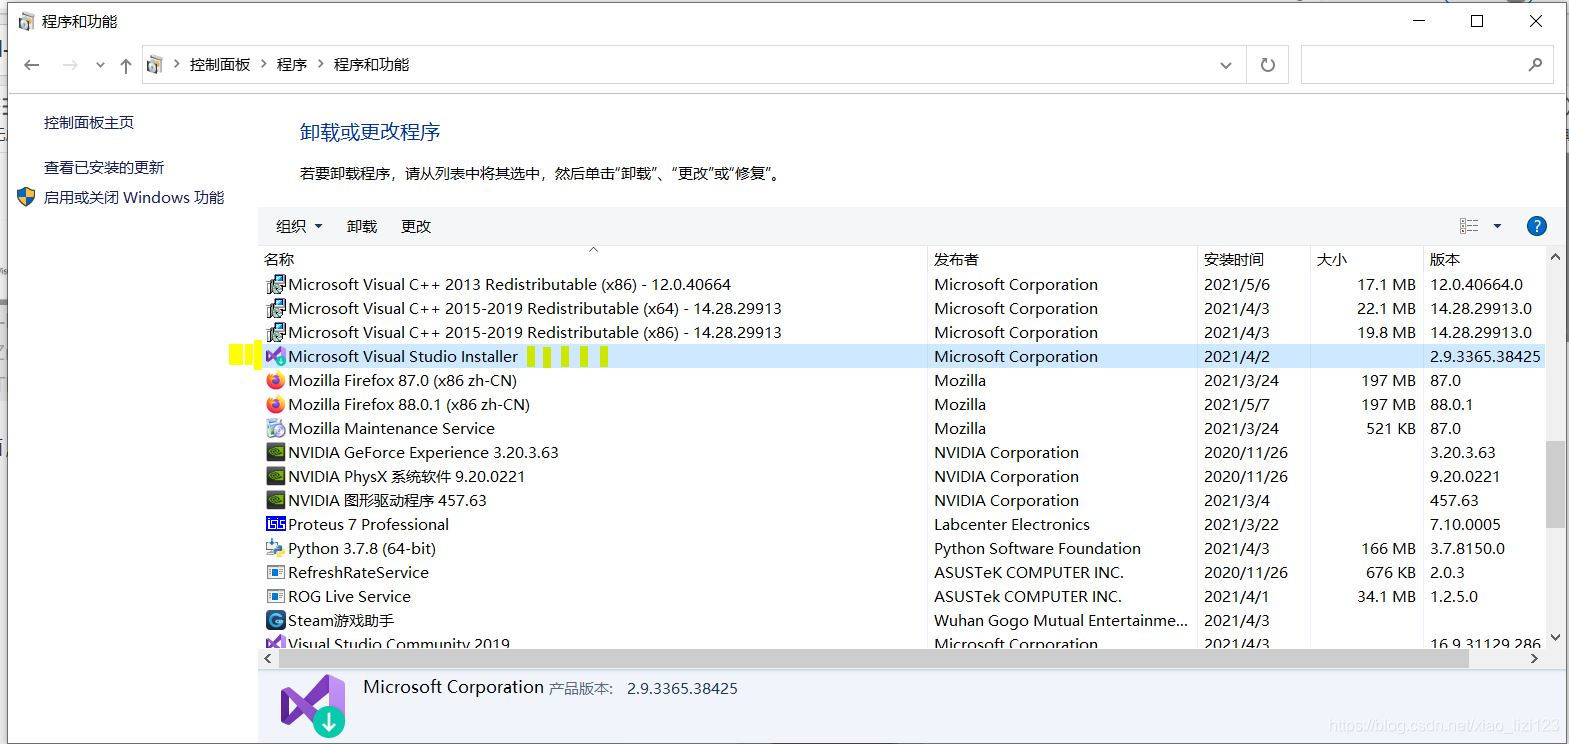The height and width of the screenshot is (744, 1569).
Task: Click the NVIDIA 图形驱动程序 icon
Action: point(276,501)
